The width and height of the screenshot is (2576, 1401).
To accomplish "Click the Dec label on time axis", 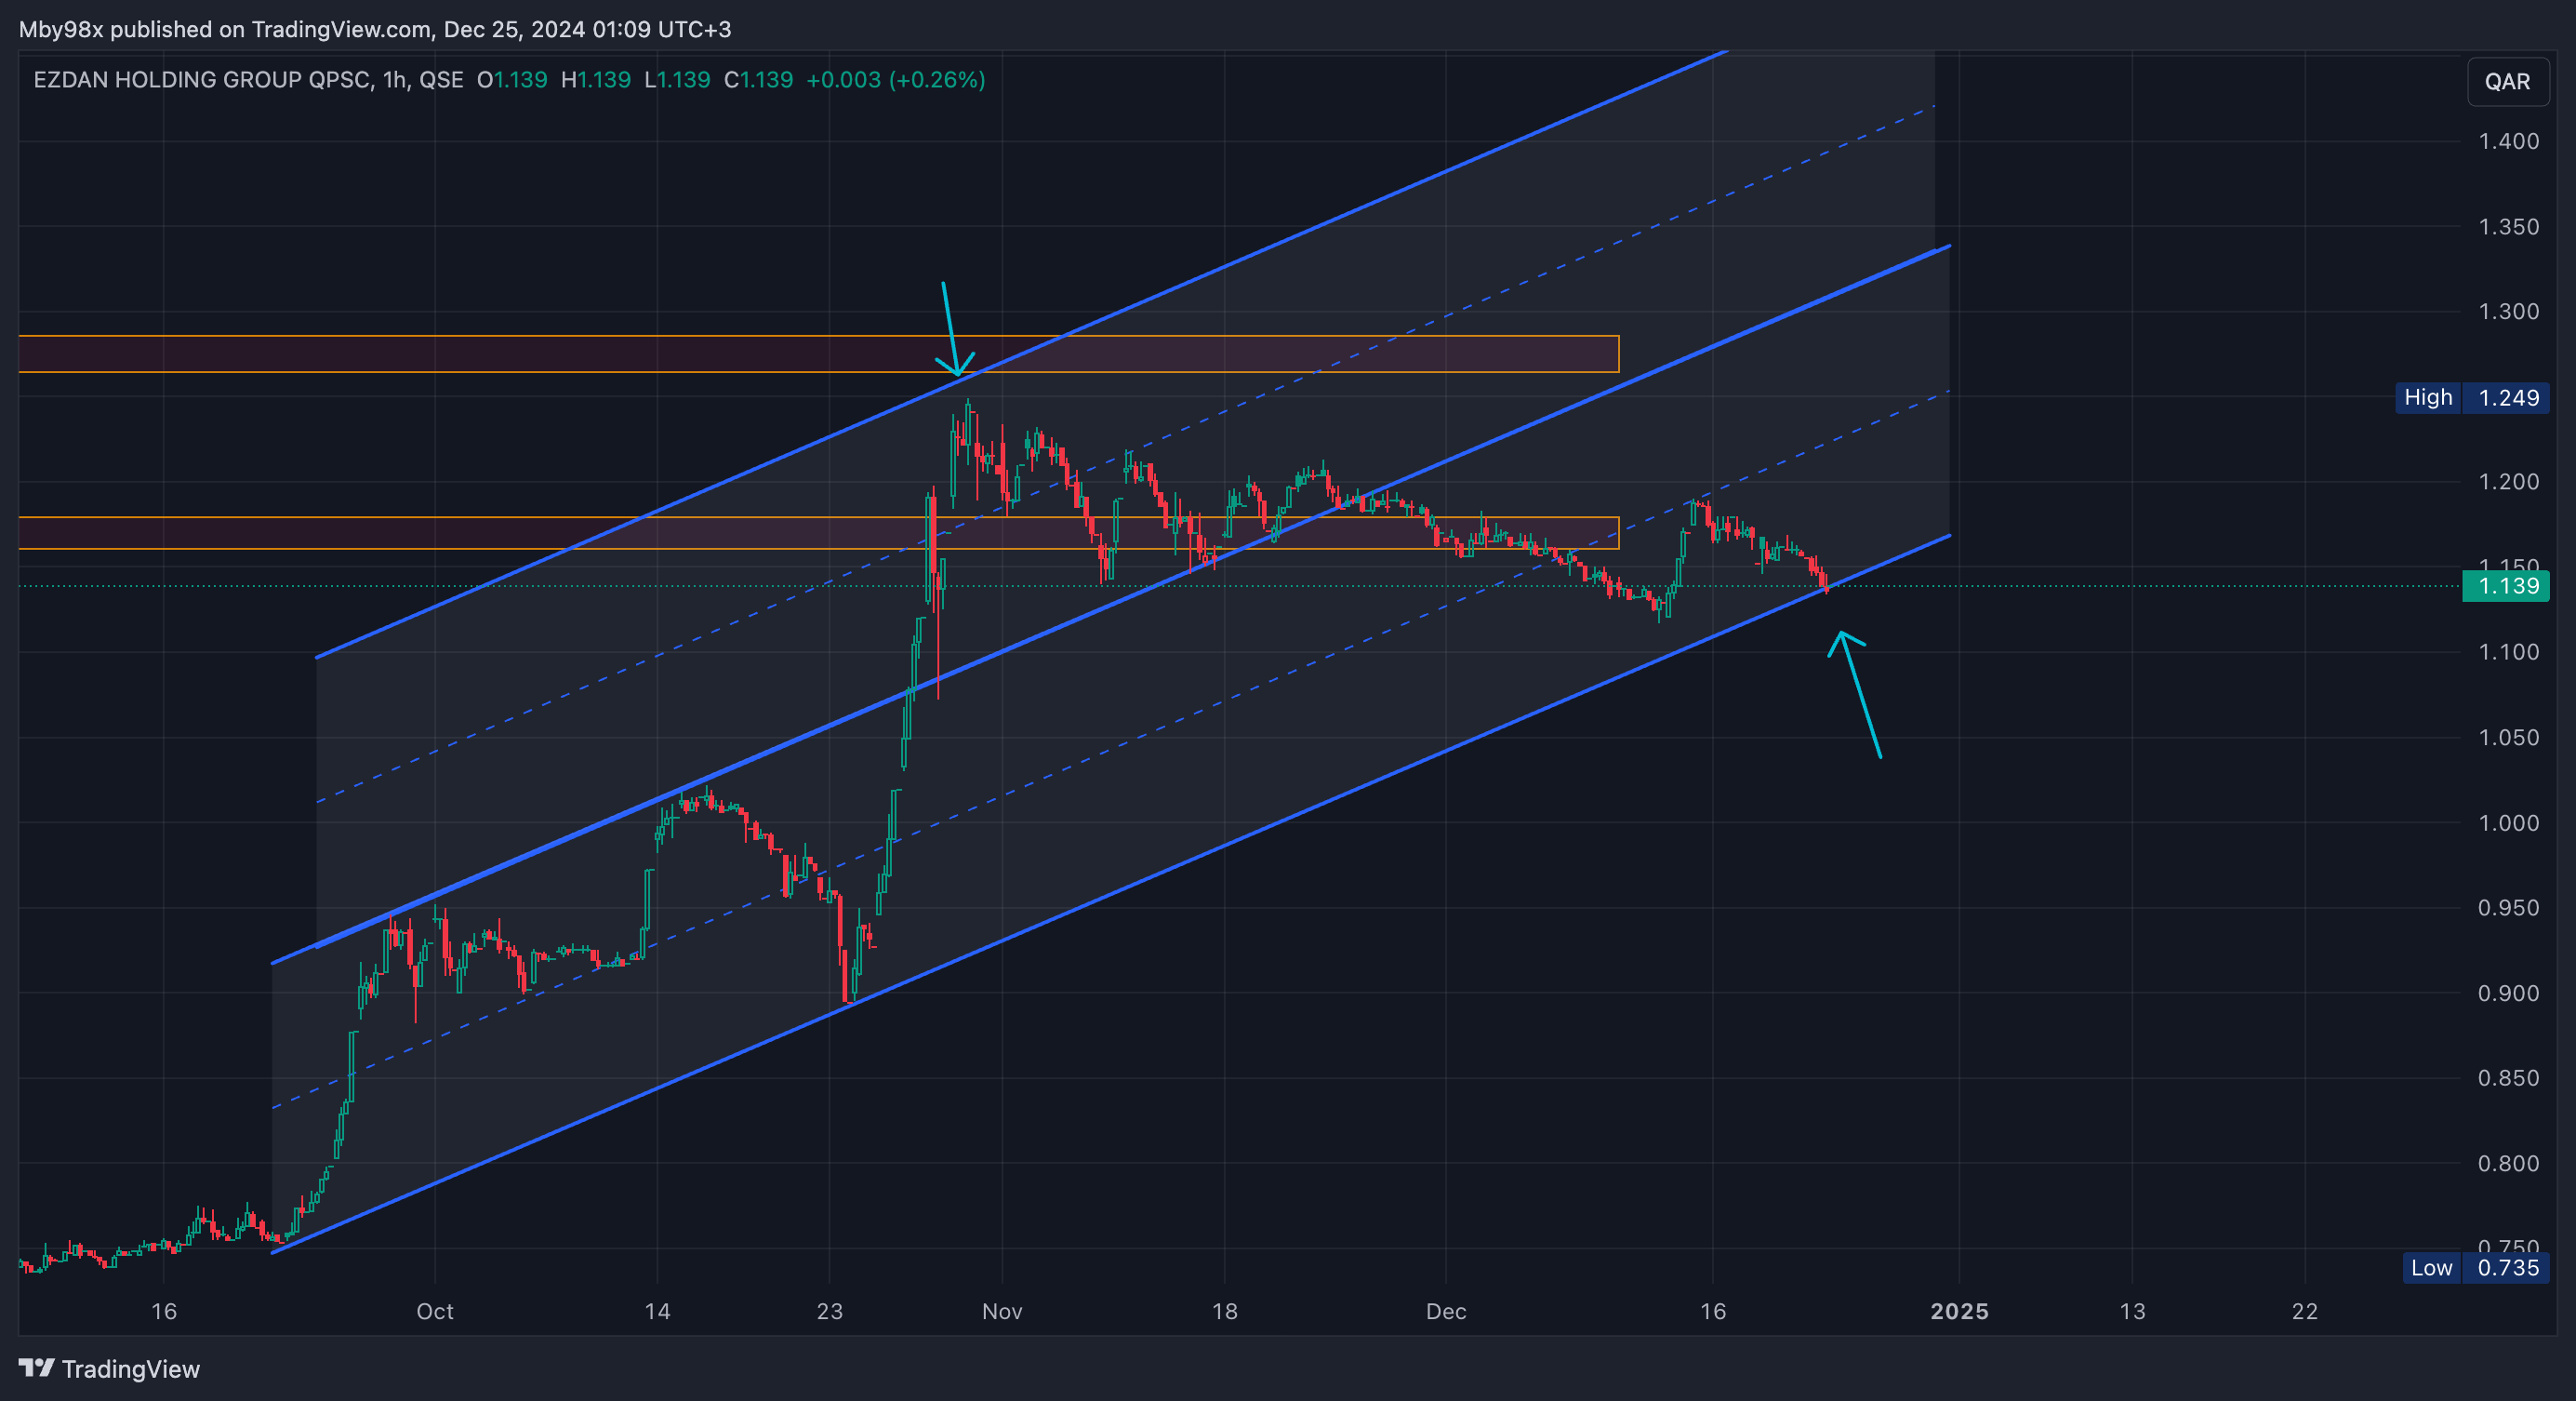I will [x=1446, y=1311].
